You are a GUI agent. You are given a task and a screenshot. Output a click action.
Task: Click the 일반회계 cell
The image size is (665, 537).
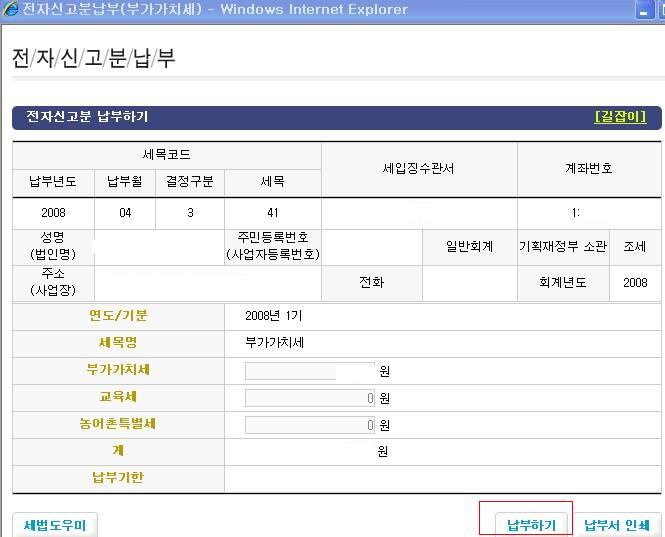point(469,246)
